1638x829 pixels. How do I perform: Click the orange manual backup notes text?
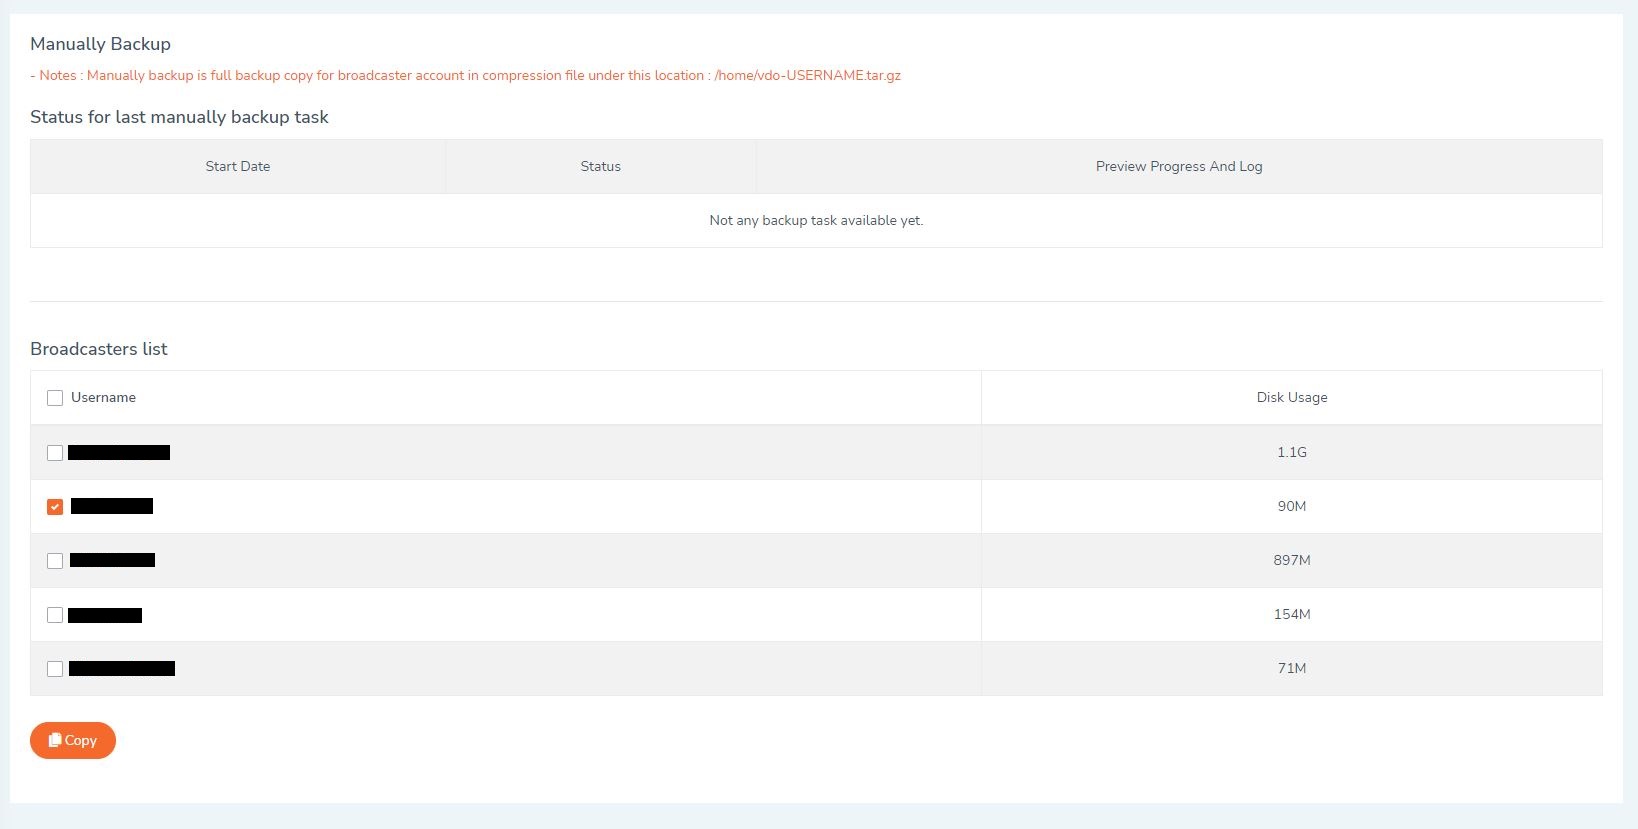click(x=465, y=75)
